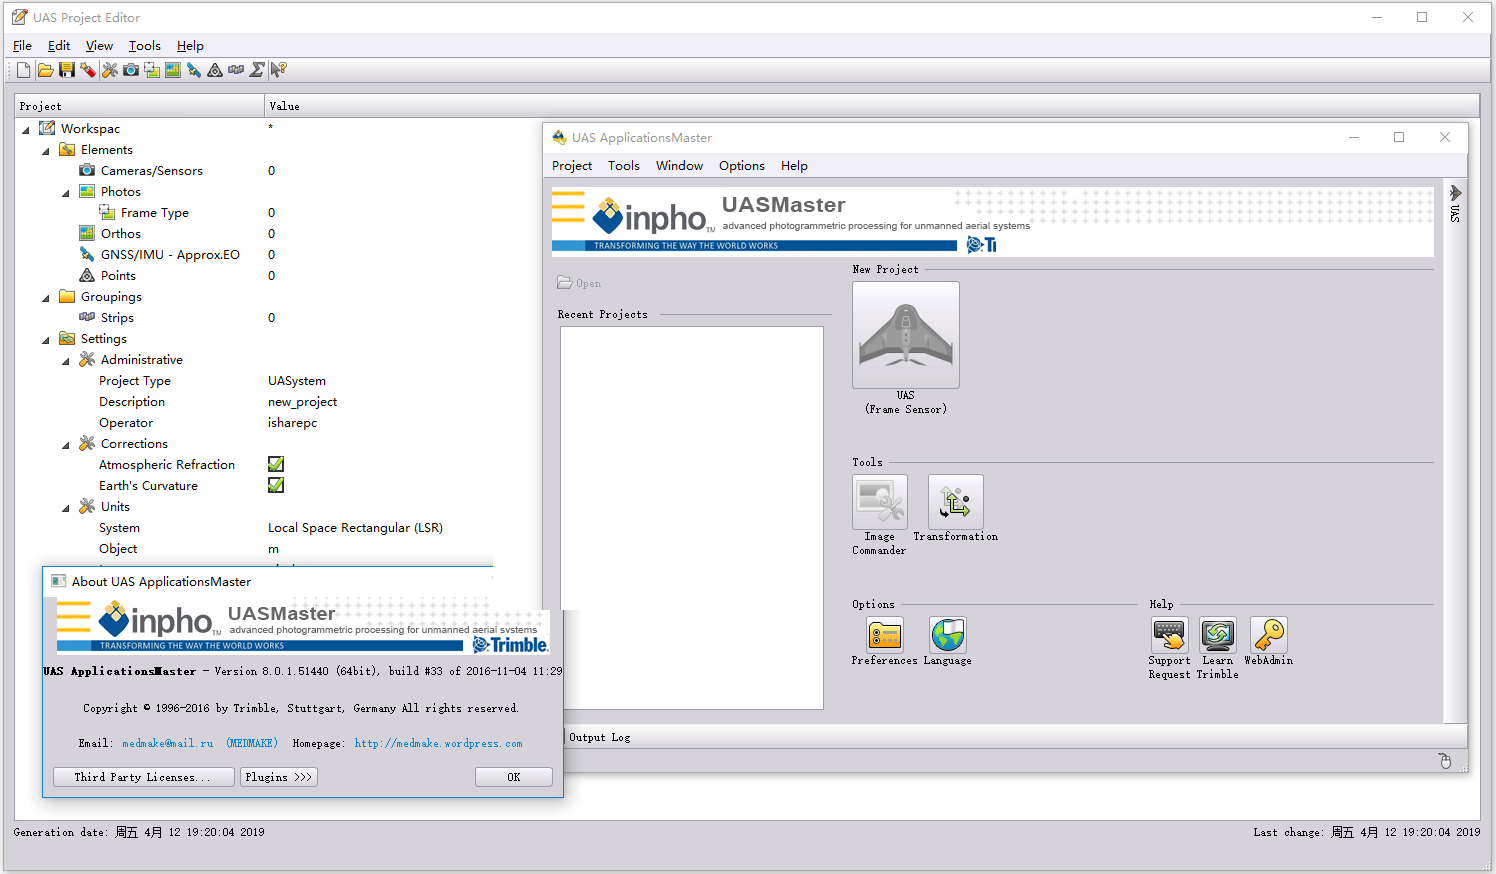Click the new_project description value
1496x874 pixels.
(302, 402)
